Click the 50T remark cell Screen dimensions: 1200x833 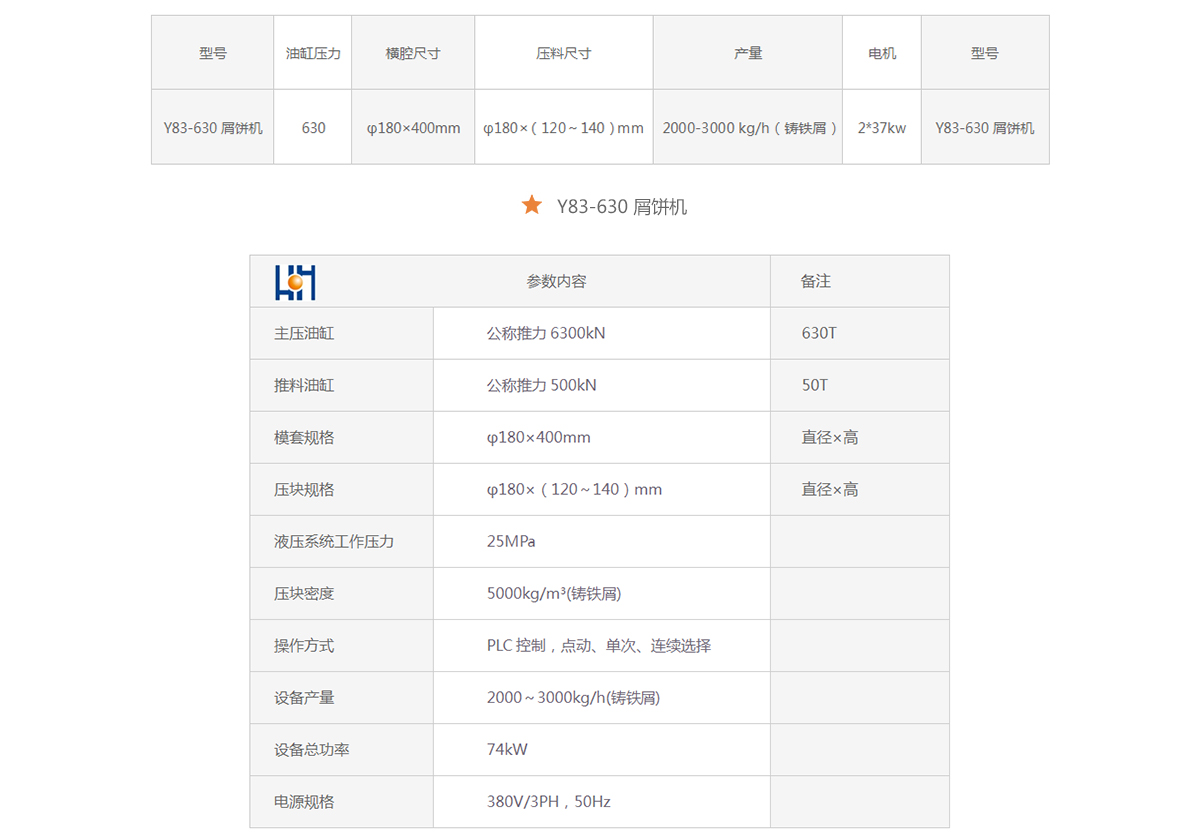815,385
